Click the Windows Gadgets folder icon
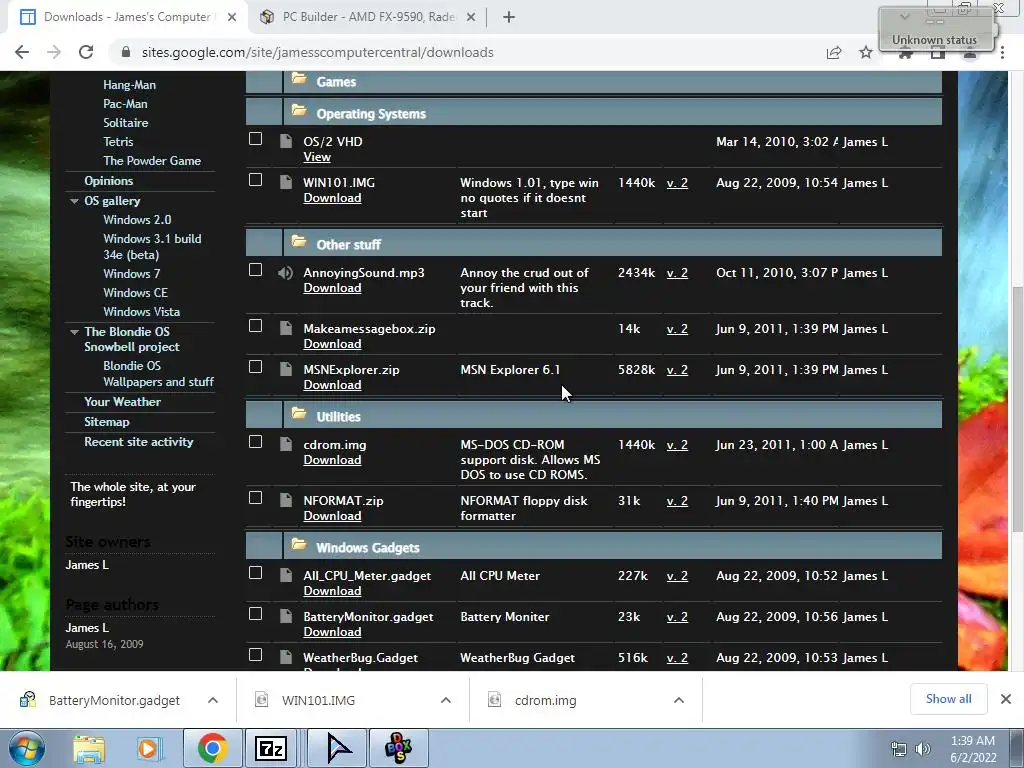Viewport: 1024px width, 768px height. click(299, 545)
